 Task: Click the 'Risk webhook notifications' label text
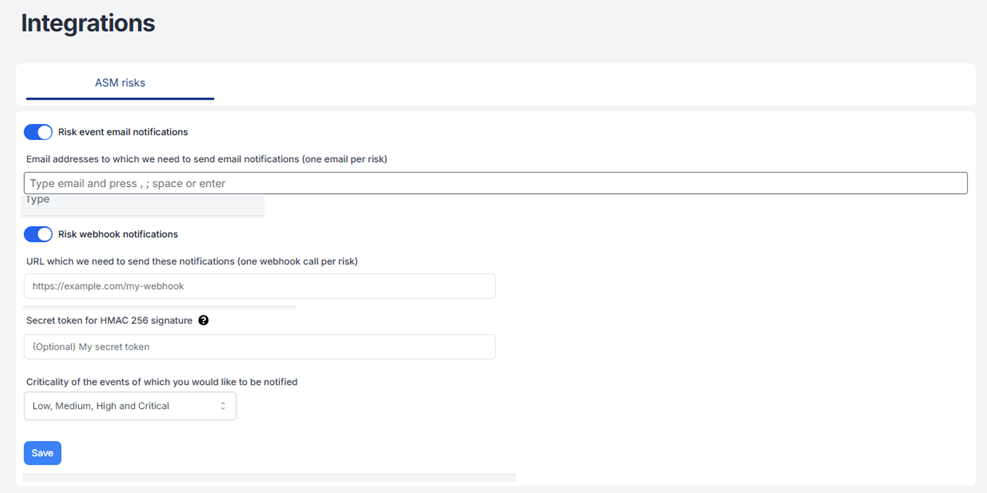pos(118,234)
